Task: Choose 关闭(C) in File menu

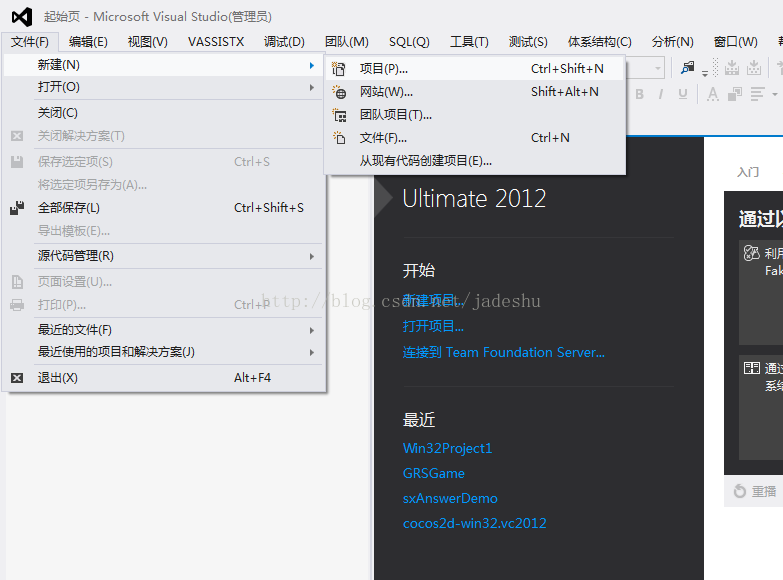Action: point(164,113)
